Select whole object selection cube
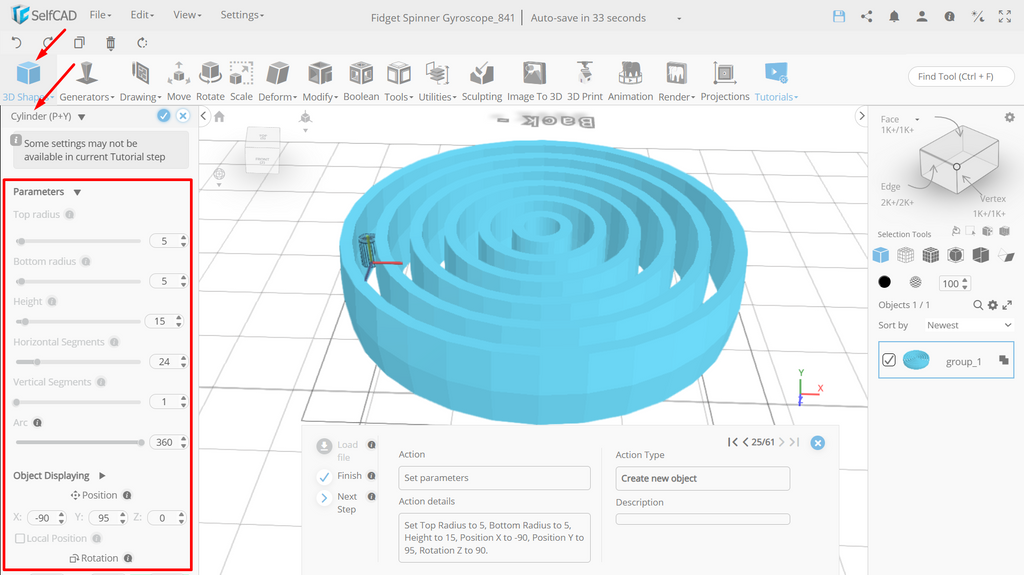Screen dimensions: 1024x575 [x=881, y=255]
